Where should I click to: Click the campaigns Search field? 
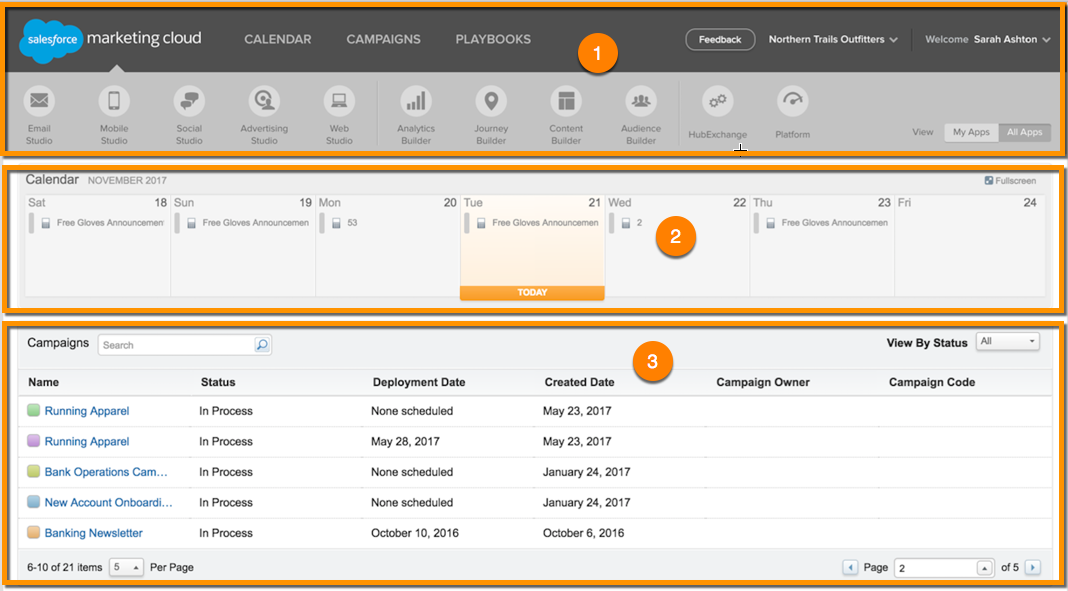176,345
